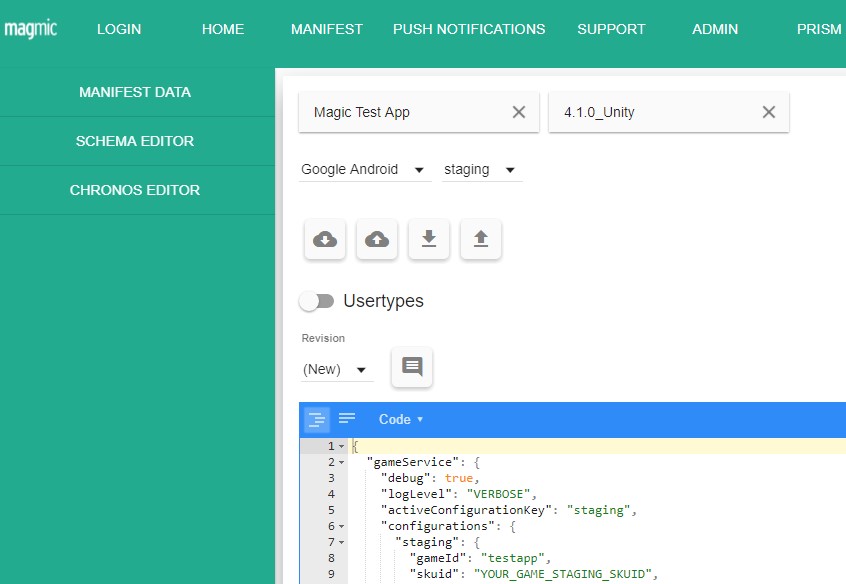Open the revision comment icon button
The height and width of the screenshot is (584, 846).
(412, 367)
